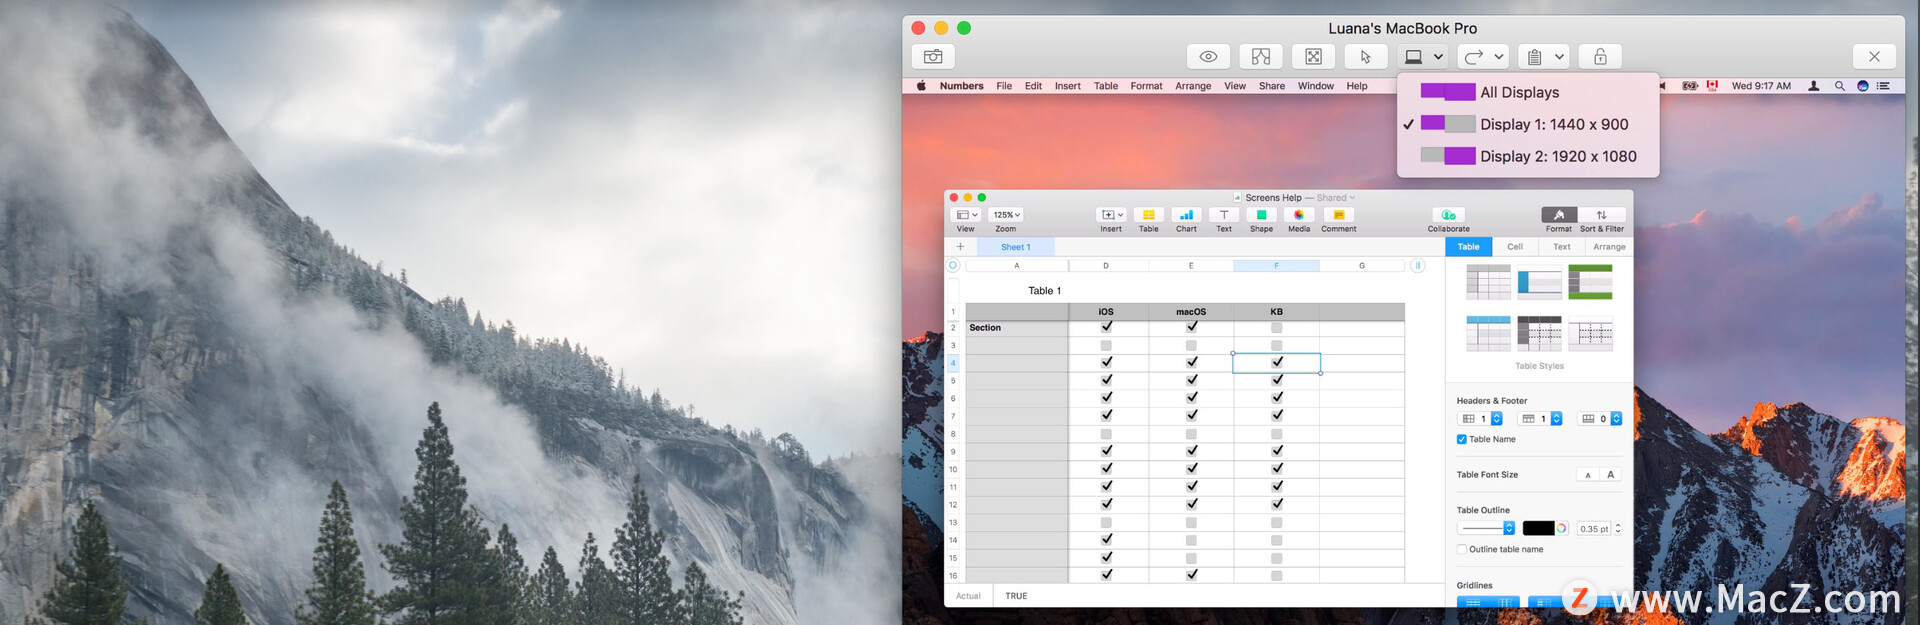This screenshot has width=1920, height=625.
Task: Click the Sort & Filter toolbar button
Action: click(1602, 215)
